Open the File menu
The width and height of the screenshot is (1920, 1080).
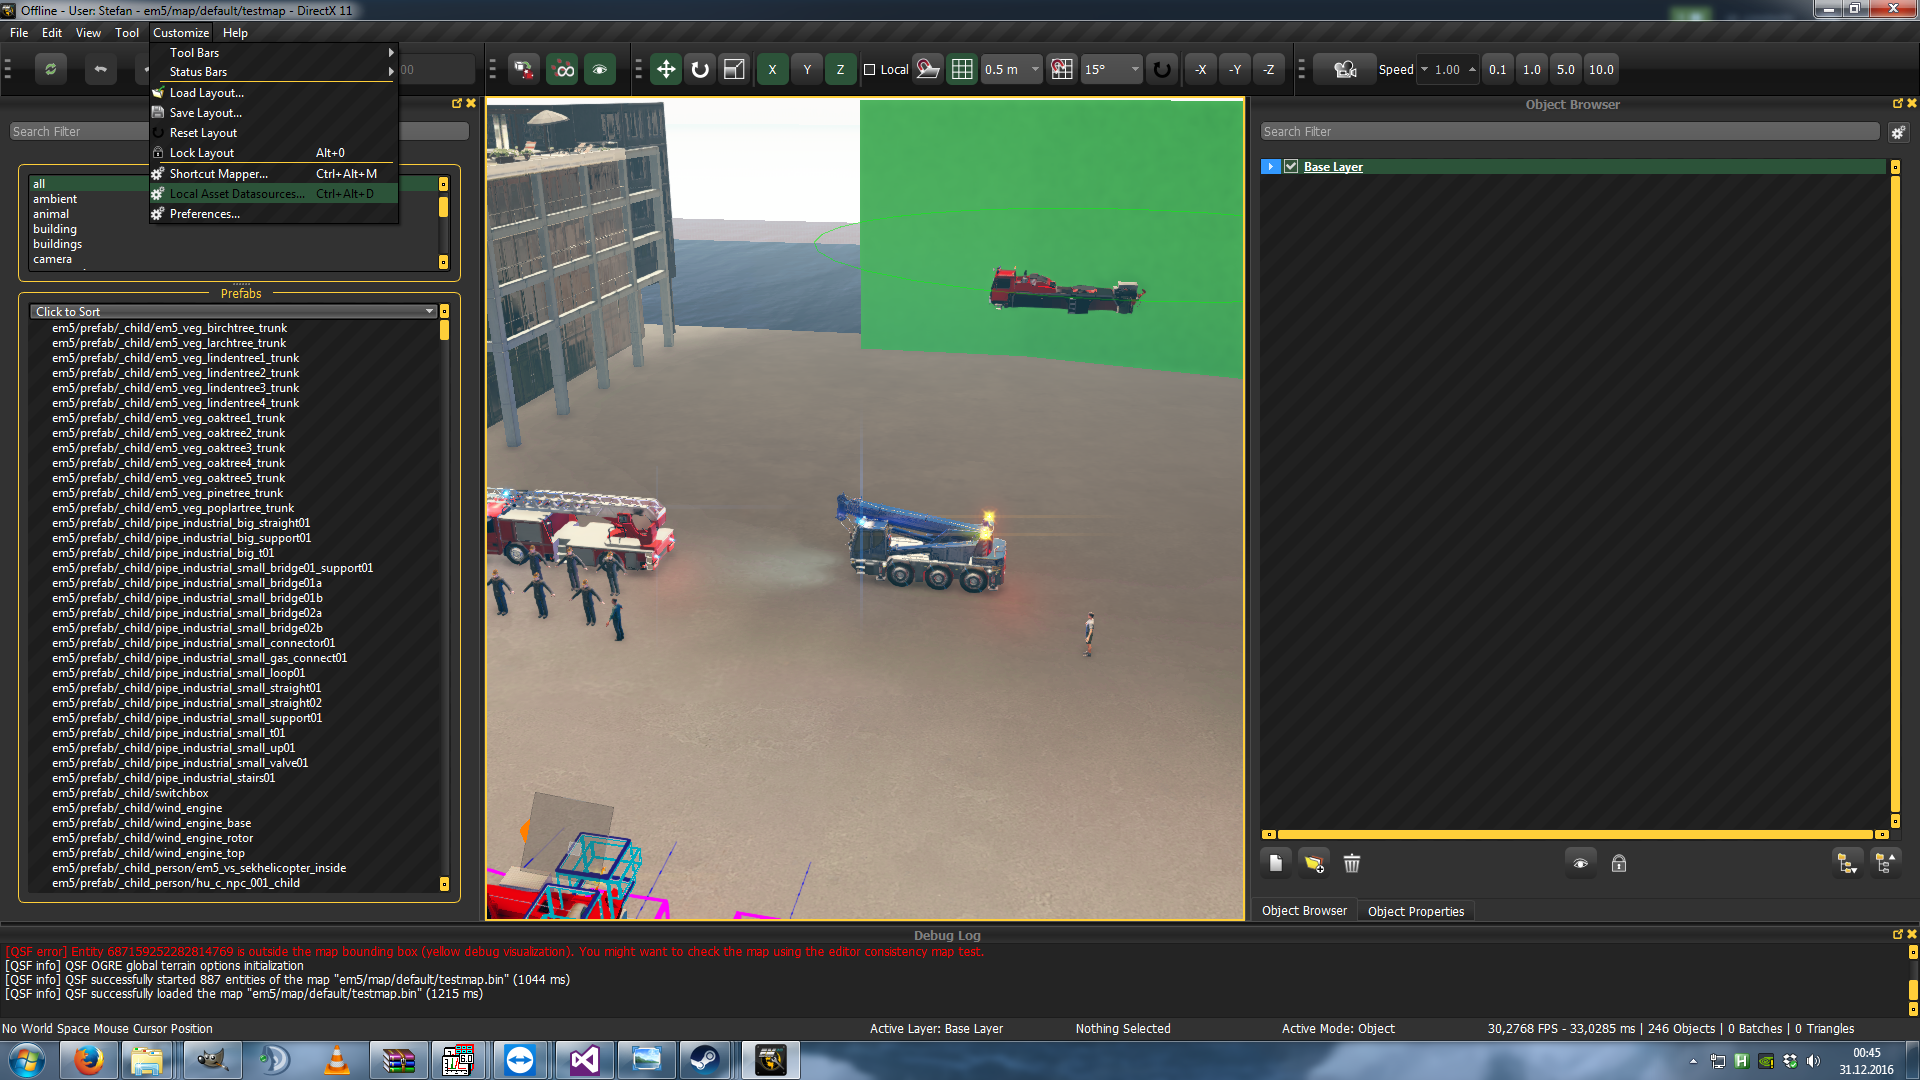click(x=19, y=32)
